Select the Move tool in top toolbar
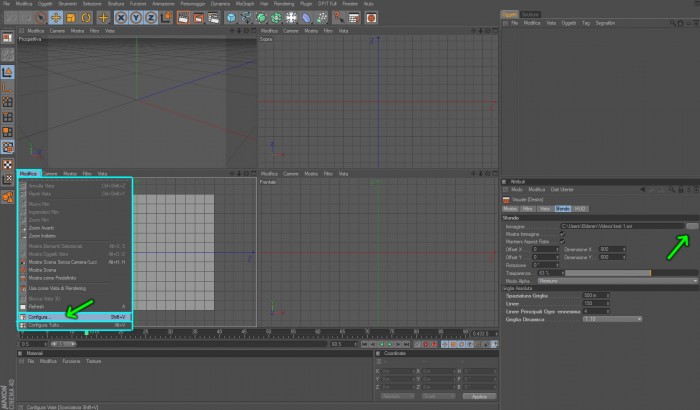 [56, 18]
